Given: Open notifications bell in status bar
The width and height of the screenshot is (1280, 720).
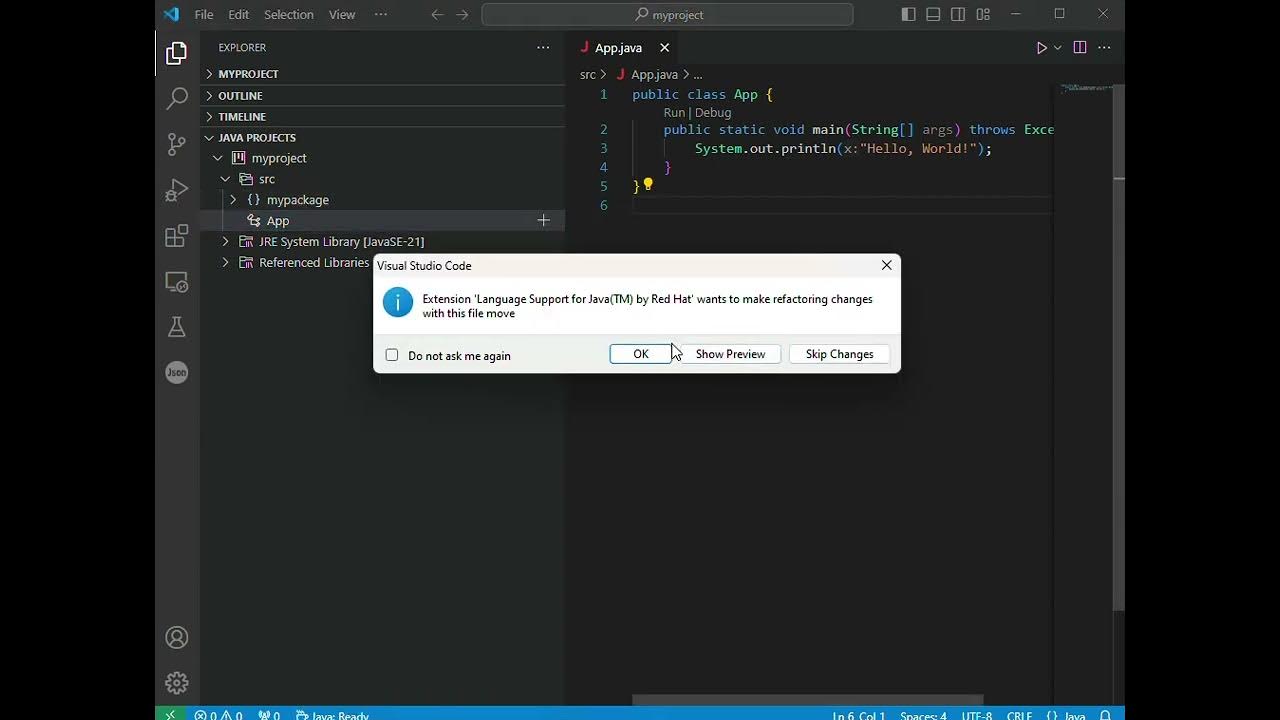Looking at the screenshot, I should click(1106, 715).
